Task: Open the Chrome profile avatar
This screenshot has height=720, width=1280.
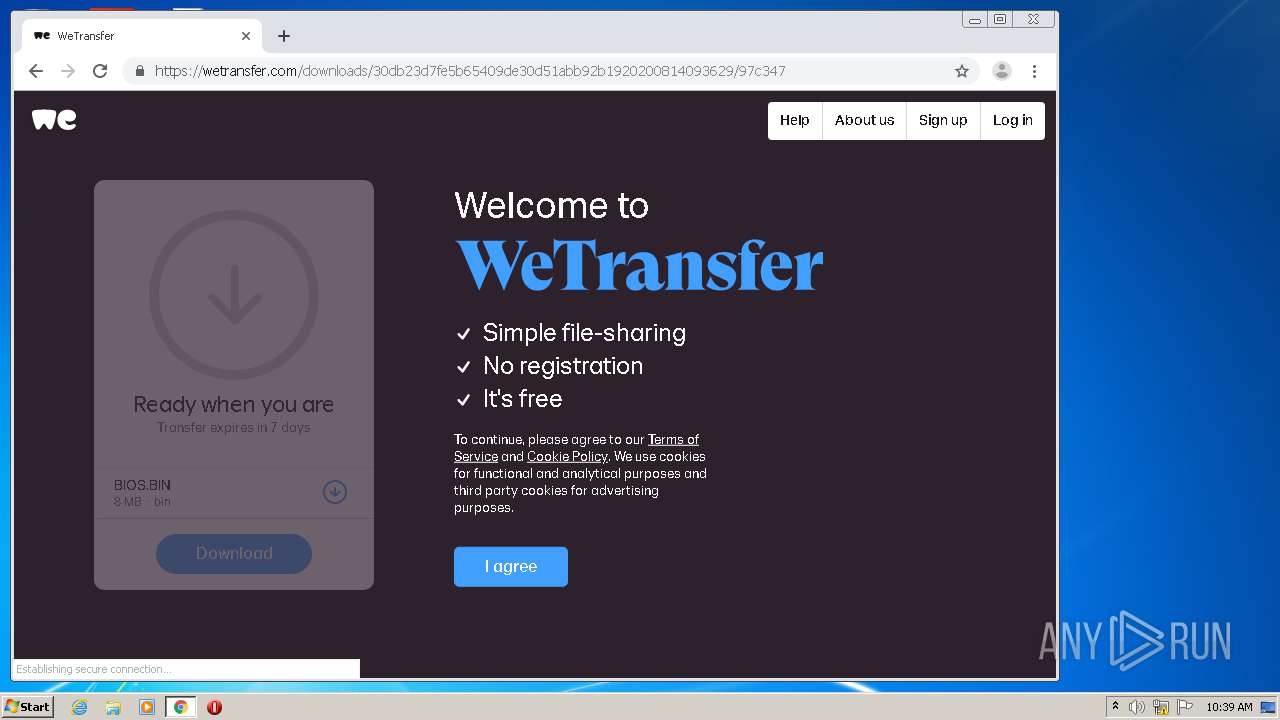Action: [x=1001, y=71]
